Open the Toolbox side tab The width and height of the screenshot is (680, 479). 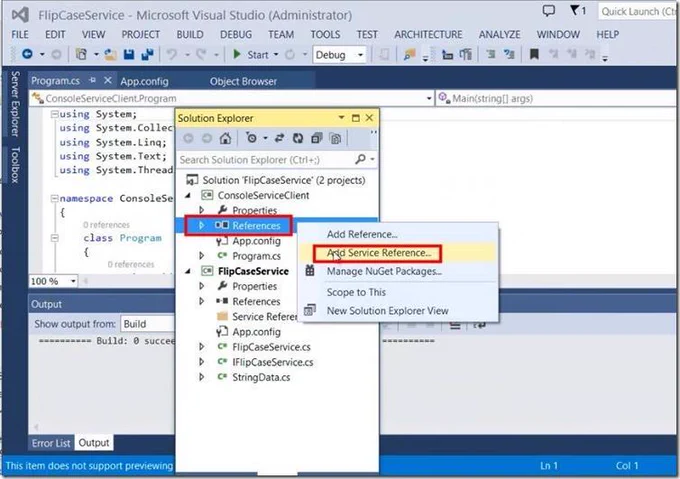pyautogui.click(x=15, y=165)
